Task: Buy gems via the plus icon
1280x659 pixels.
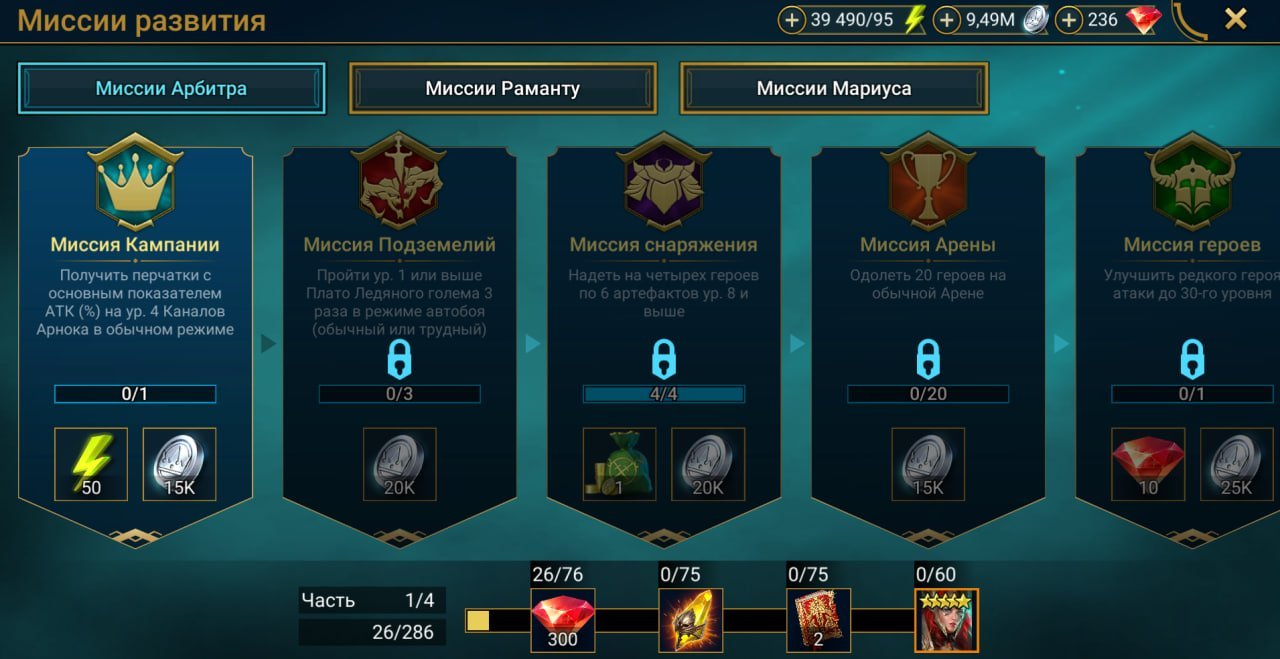Action: tap(1069, 20)
